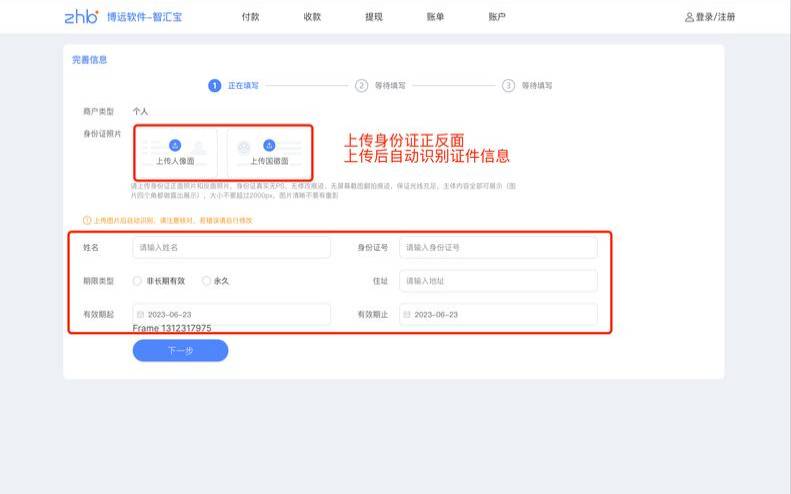This screenshot has width=791, height=494.
Task: Click step 1 正在填写 indicator
Action: click(234, 86)
